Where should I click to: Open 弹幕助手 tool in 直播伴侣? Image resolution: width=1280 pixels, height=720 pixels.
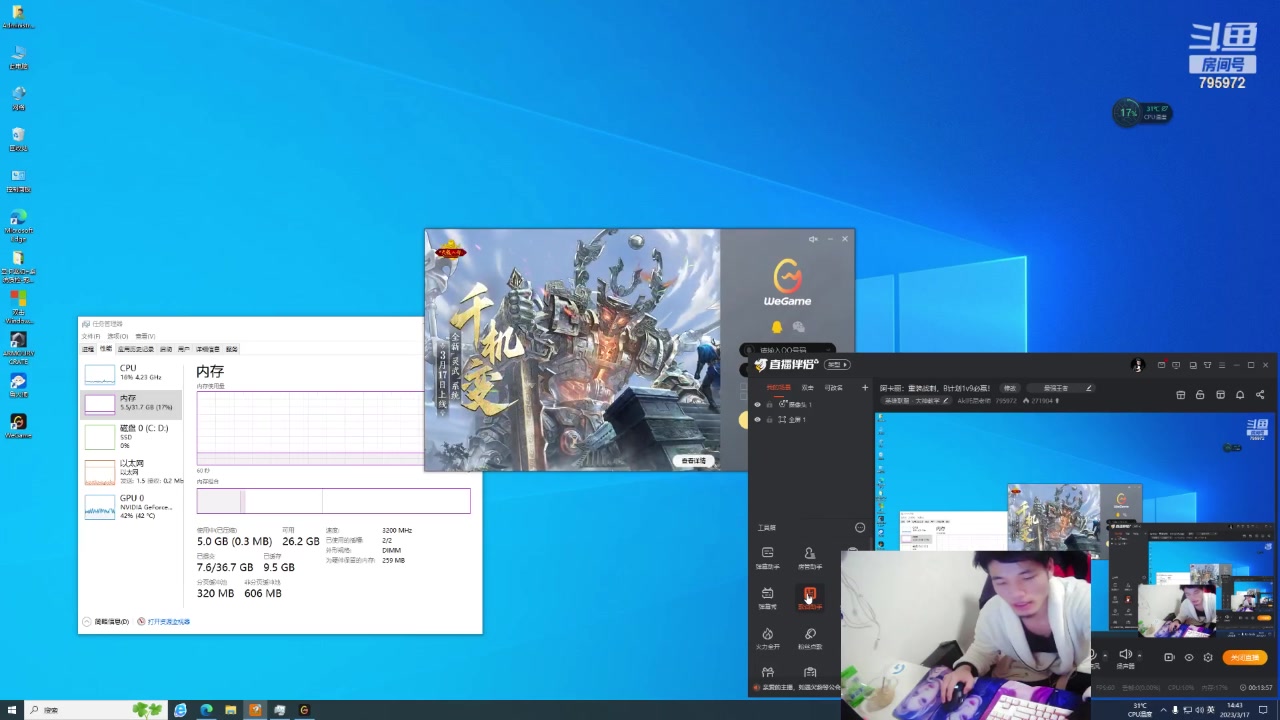pyautogui.click(x=767, y=558)
